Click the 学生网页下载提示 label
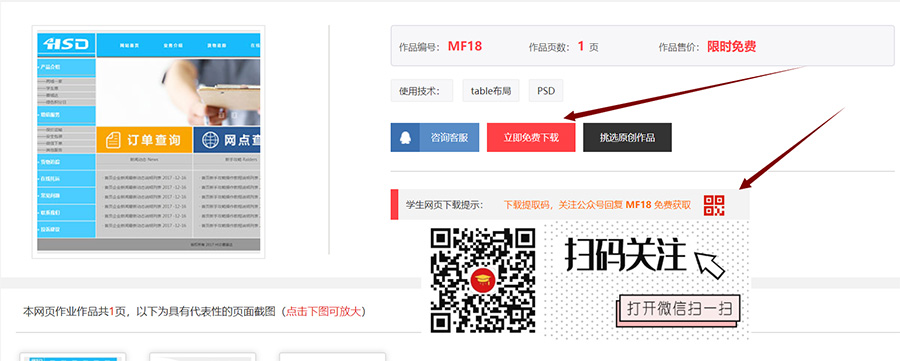Screen dimensions: 900x361 [x=444, y=205]
